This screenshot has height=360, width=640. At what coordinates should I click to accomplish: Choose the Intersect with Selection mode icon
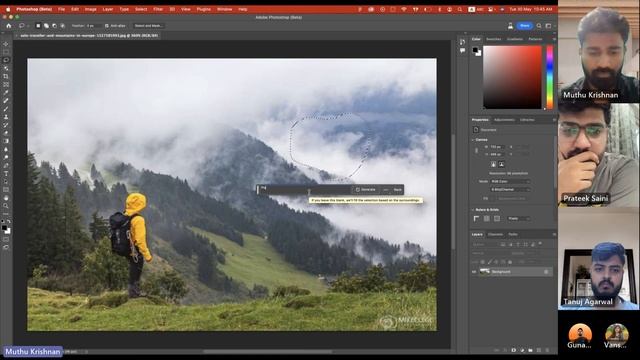tap(62, 26)
